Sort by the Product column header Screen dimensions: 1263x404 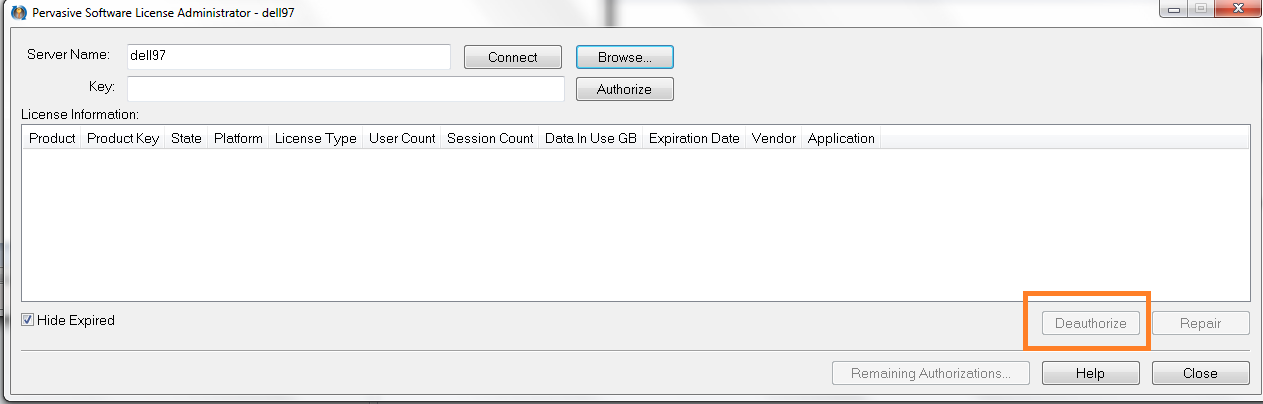coord(52,139)
